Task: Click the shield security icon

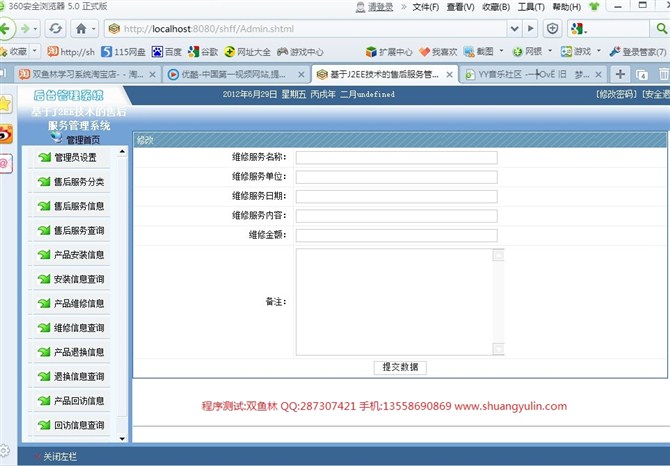Action: click(x=552, y=29)
